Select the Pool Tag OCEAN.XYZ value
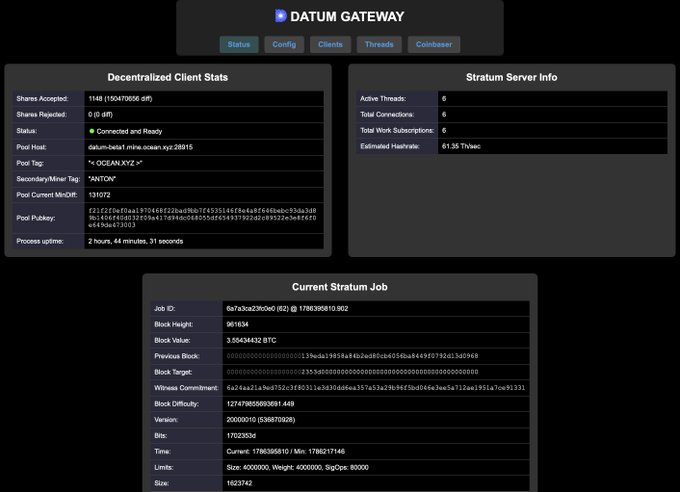The image size is (680, 492). (115, 163)
